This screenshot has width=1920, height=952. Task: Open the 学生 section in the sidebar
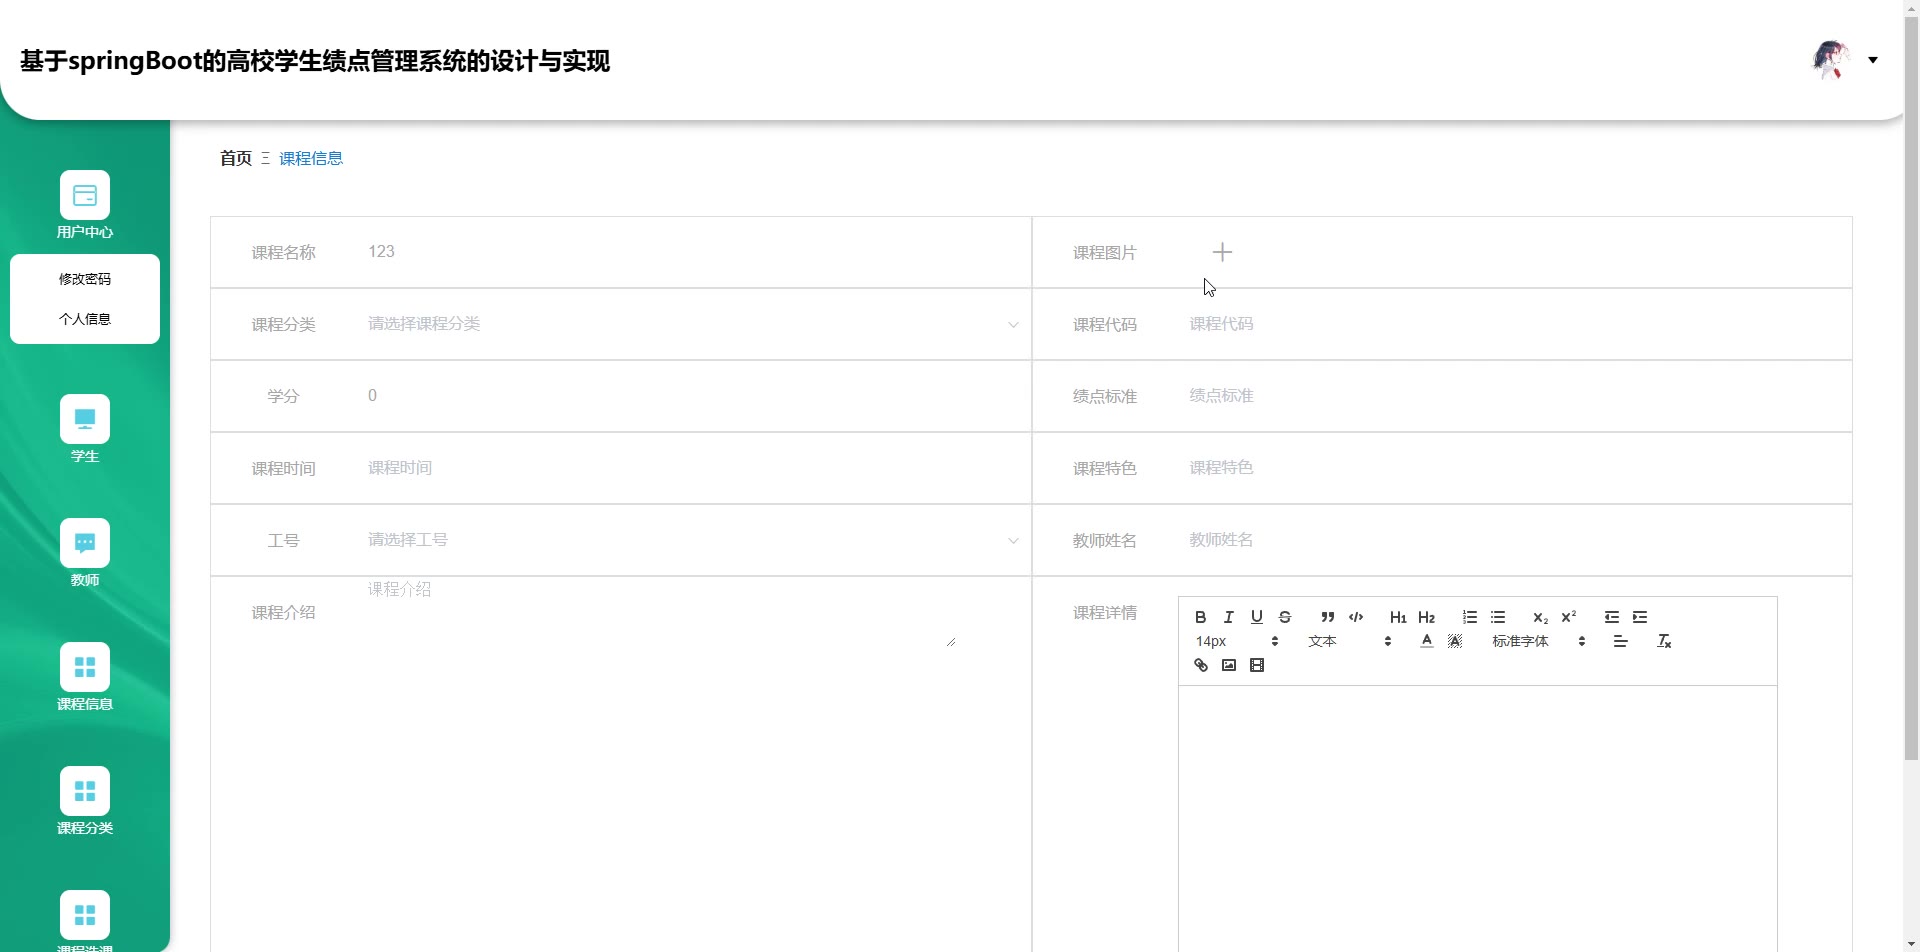point(85,429)
